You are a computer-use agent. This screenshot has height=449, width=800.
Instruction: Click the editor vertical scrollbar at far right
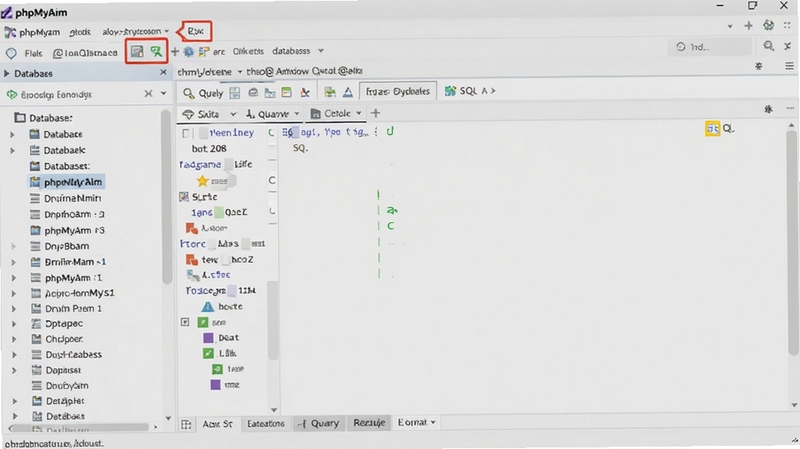(x=792, y=242)
